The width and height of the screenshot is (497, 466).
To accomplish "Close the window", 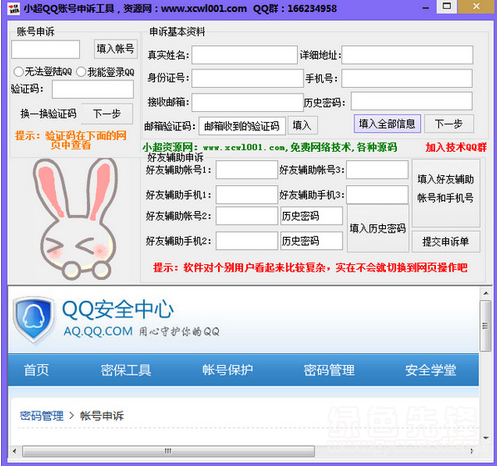I will pyautogui.click(x=477, y=6).
